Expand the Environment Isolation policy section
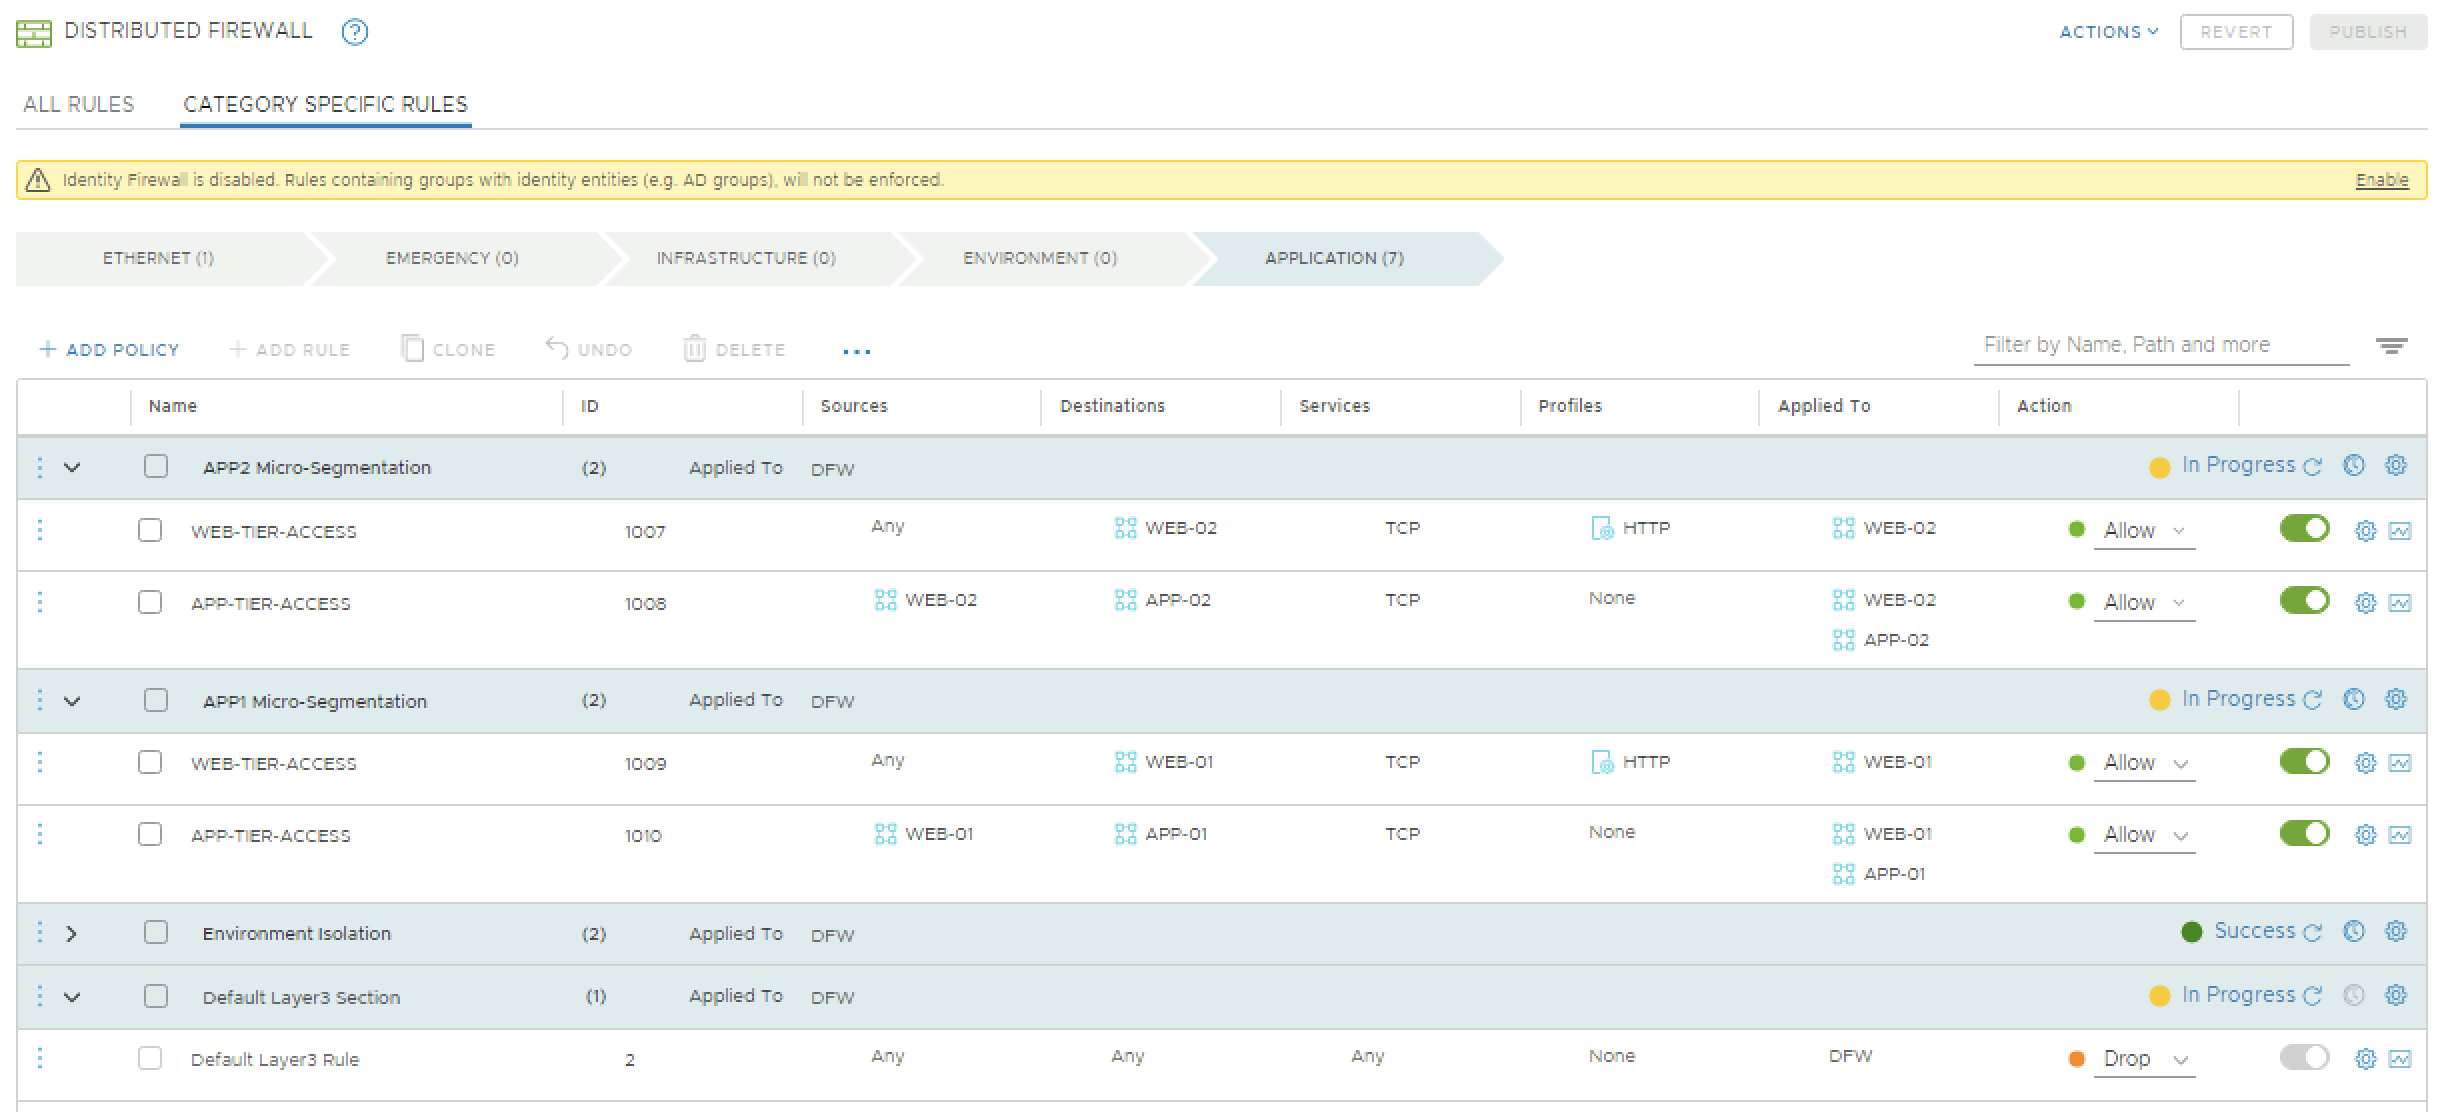2446x1112 pixels. point(71,933)
